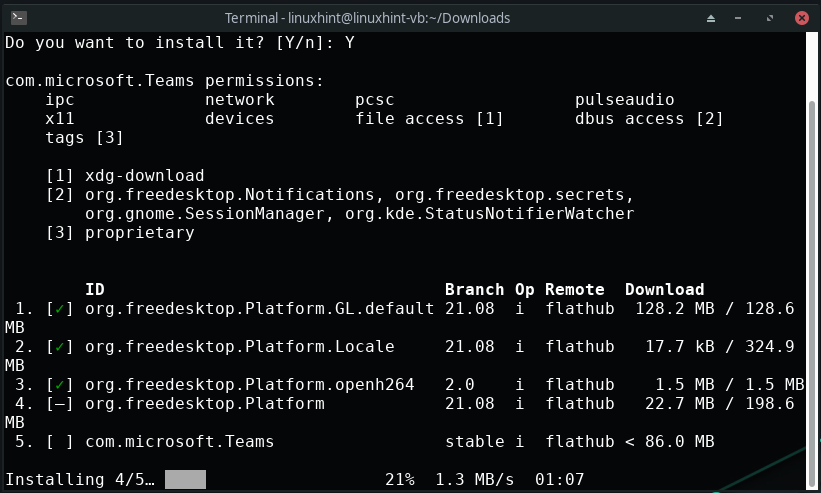Maximize the terminal window
This screenshot has height=493, width=821.
[x=770, y=18]
